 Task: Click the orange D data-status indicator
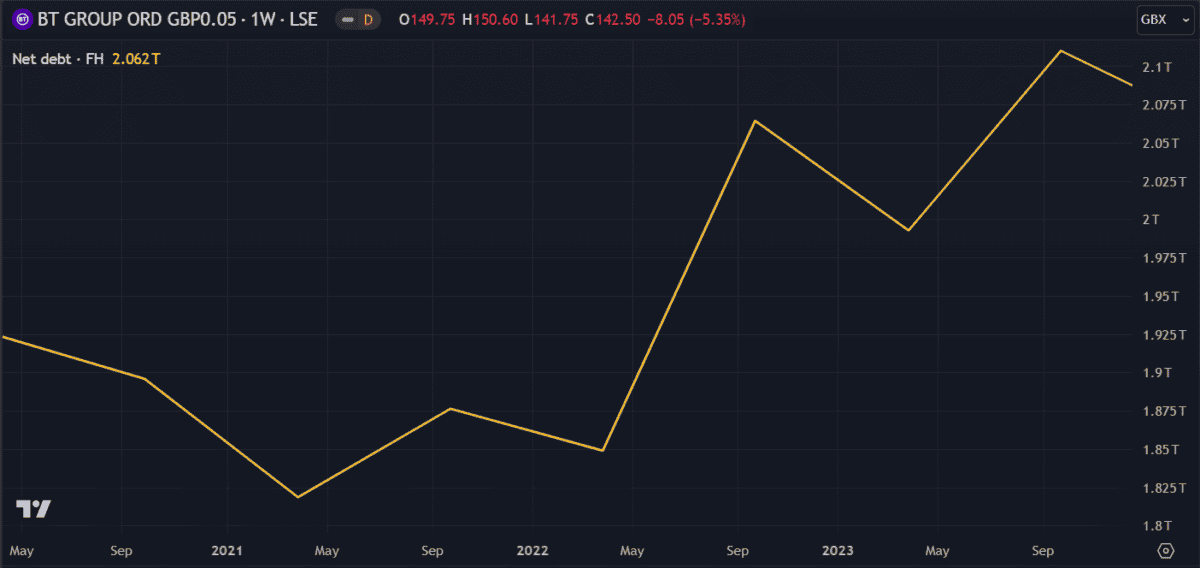367,20
